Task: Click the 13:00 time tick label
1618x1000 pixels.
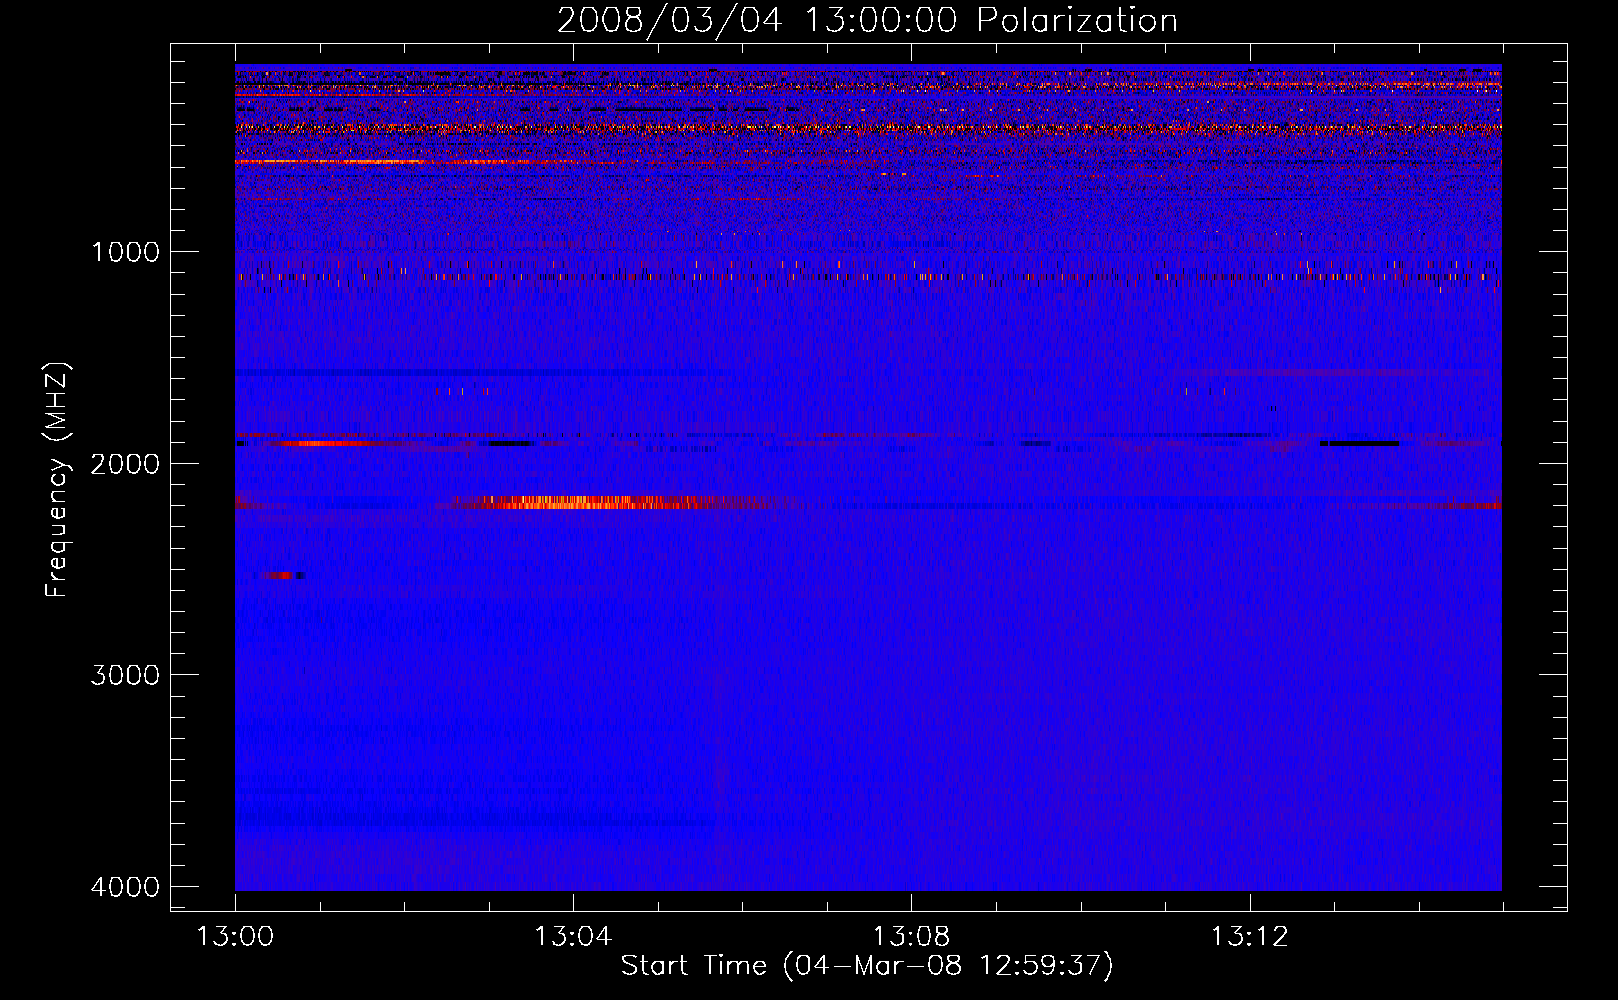Action: [235, 937]
